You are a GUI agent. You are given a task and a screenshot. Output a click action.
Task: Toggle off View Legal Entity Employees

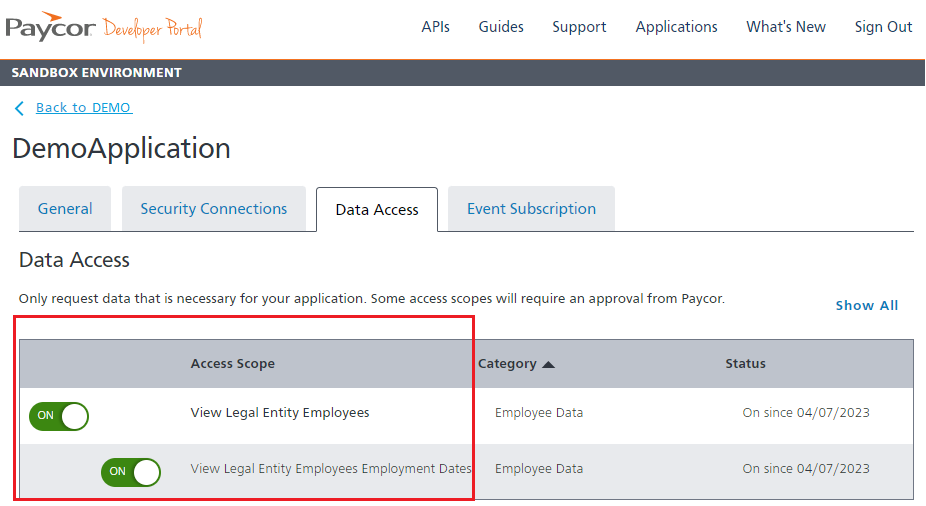(x=59, y=415)
